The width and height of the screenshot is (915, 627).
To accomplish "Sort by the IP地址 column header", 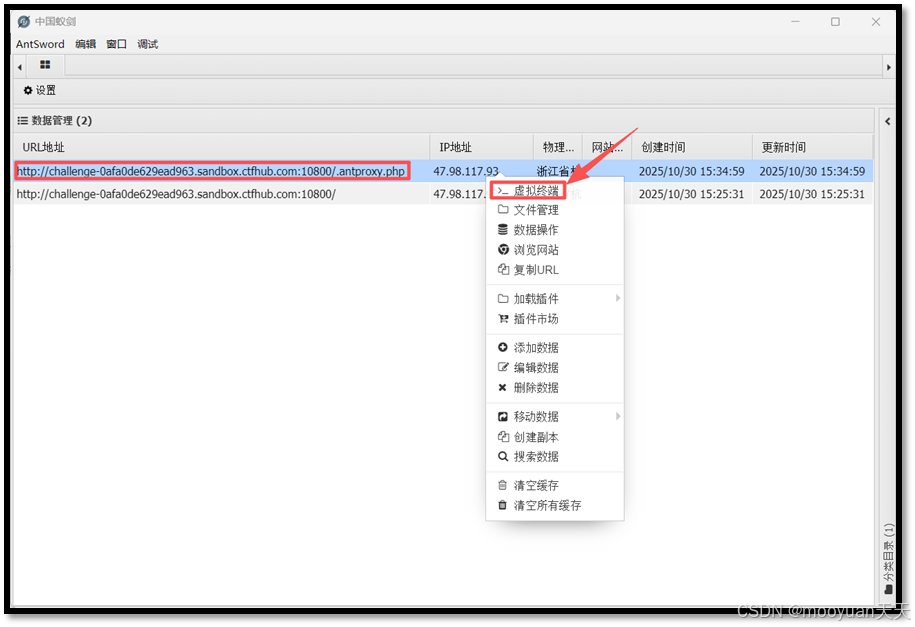I will (x=482, y=147).
